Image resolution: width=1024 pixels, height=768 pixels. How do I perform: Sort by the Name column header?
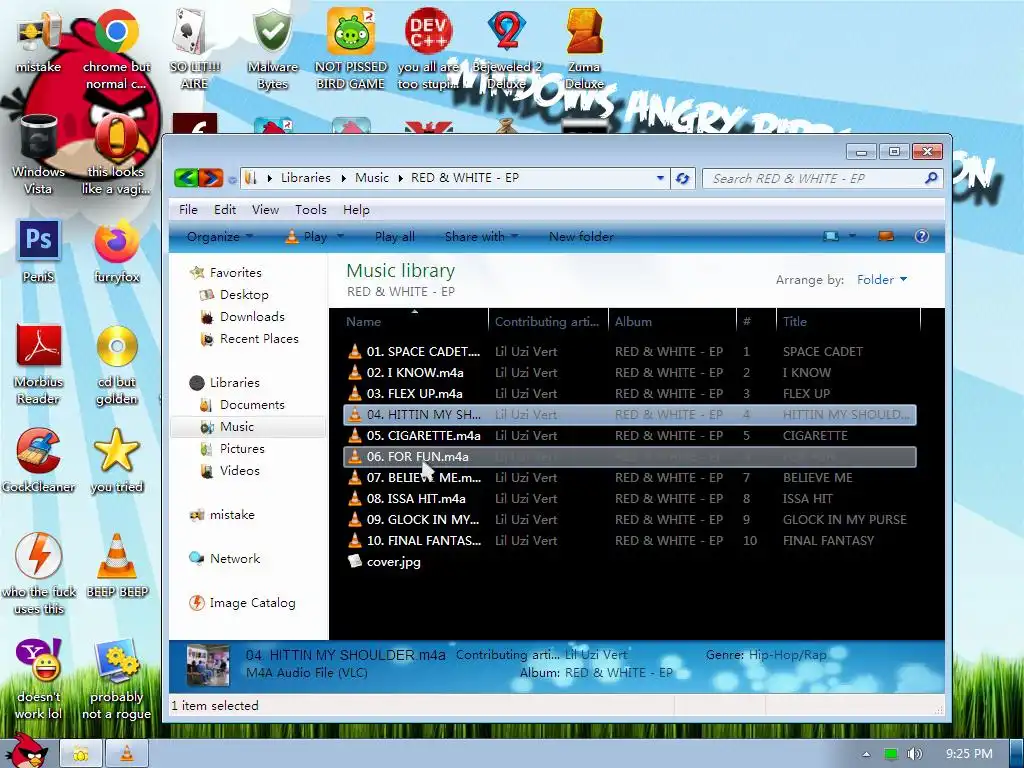414,321
